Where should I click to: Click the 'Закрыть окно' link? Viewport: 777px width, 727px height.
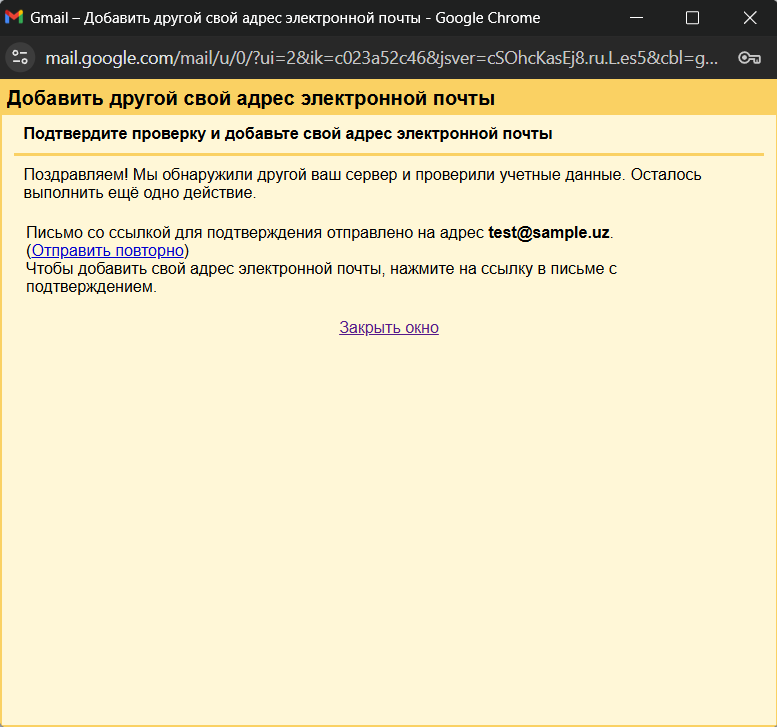click(389, 328)
